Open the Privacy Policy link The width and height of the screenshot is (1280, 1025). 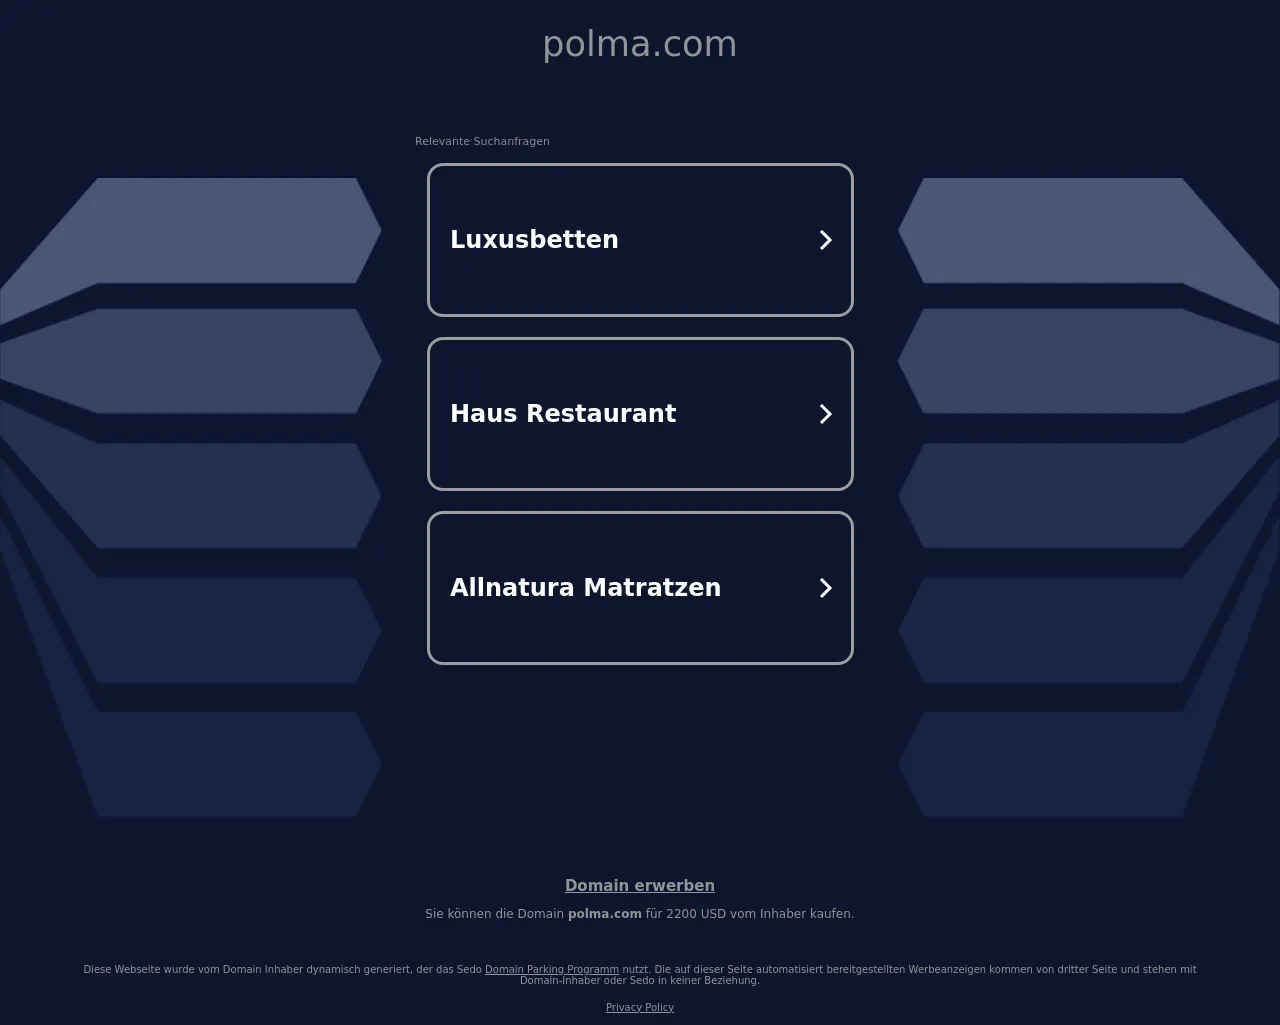click(x=640, y=1007)
